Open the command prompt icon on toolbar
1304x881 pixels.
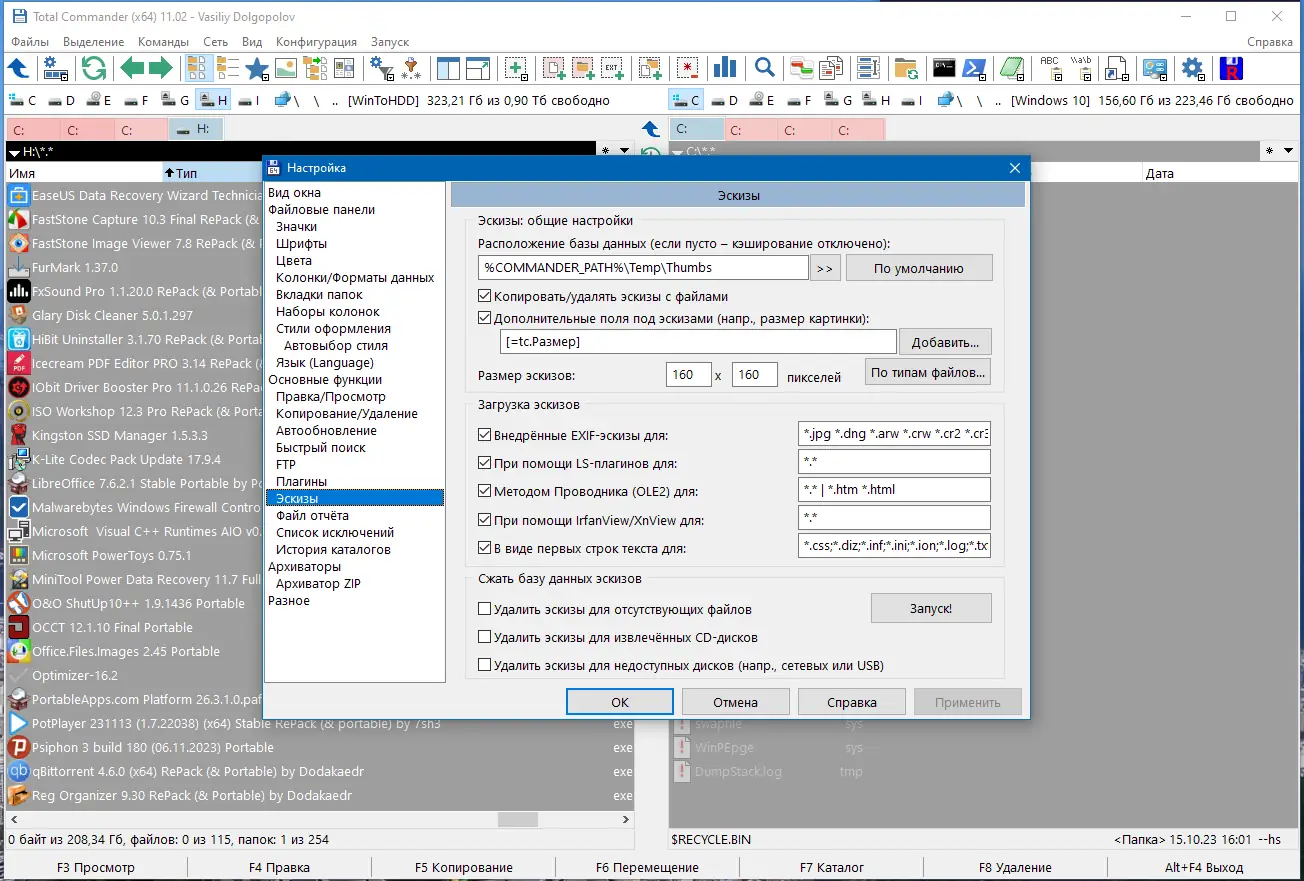pos(942,68)
